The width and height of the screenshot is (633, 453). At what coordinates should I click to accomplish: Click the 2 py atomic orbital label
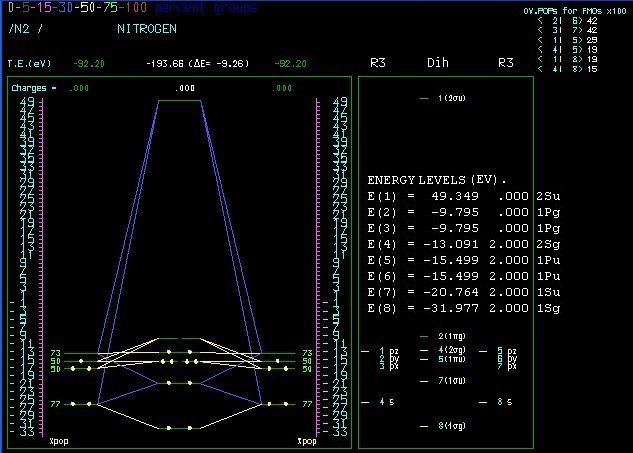pos(389,359)
